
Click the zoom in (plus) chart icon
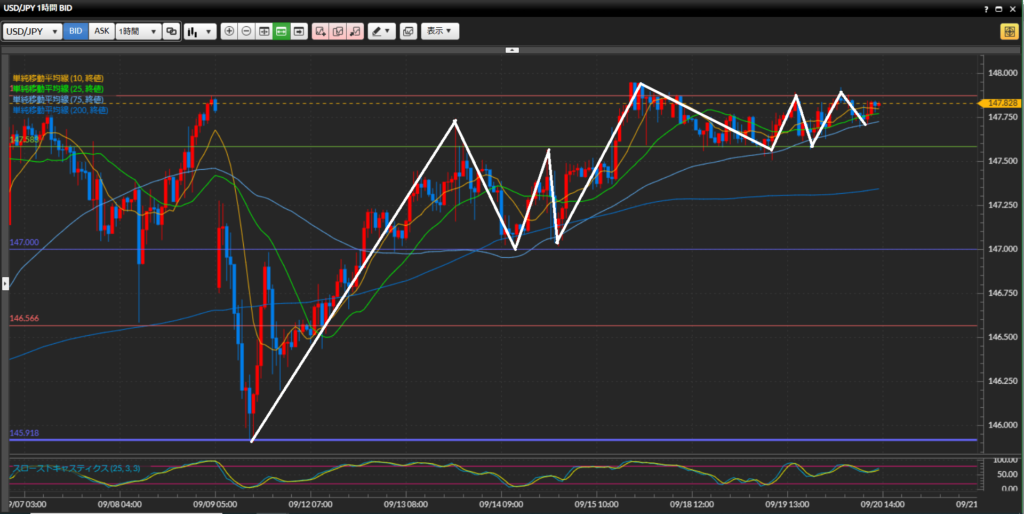[230, 31]
